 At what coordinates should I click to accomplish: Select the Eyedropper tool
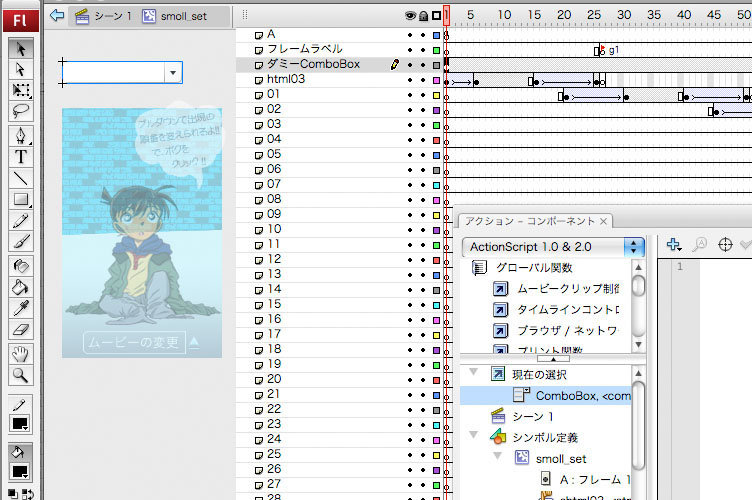click(x=21, y=308)
